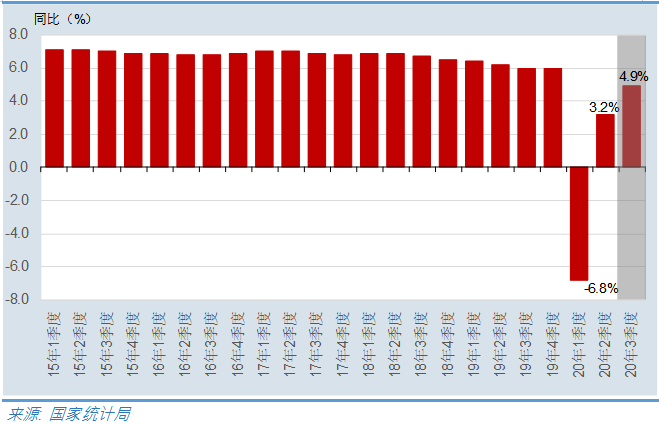Screen dimensions: 659x423
Task: Select the 15年1季度 bar
Action: click(x=55, y=108)
